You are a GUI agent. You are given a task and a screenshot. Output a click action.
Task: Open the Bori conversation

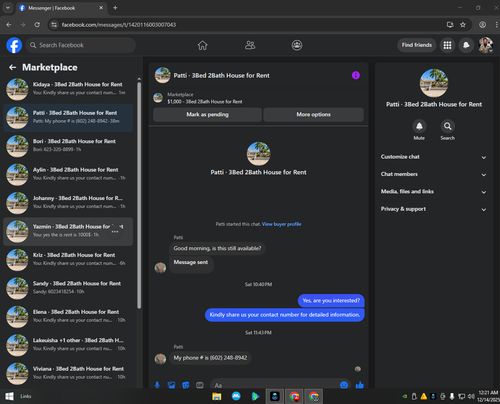pyautogui.click(x=68, y=146)
